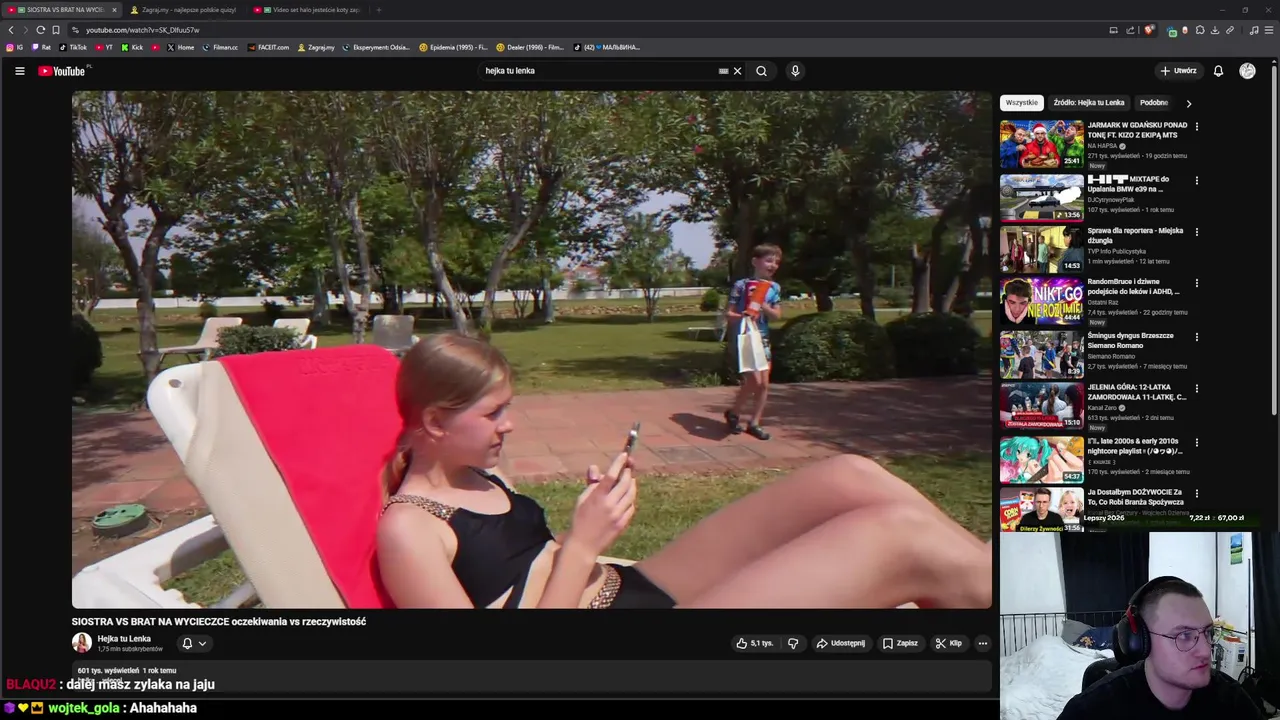This screenshot has height=720, width=1280.
Task: Open the FACEIT.com bookmark
Action: point(268,47)
